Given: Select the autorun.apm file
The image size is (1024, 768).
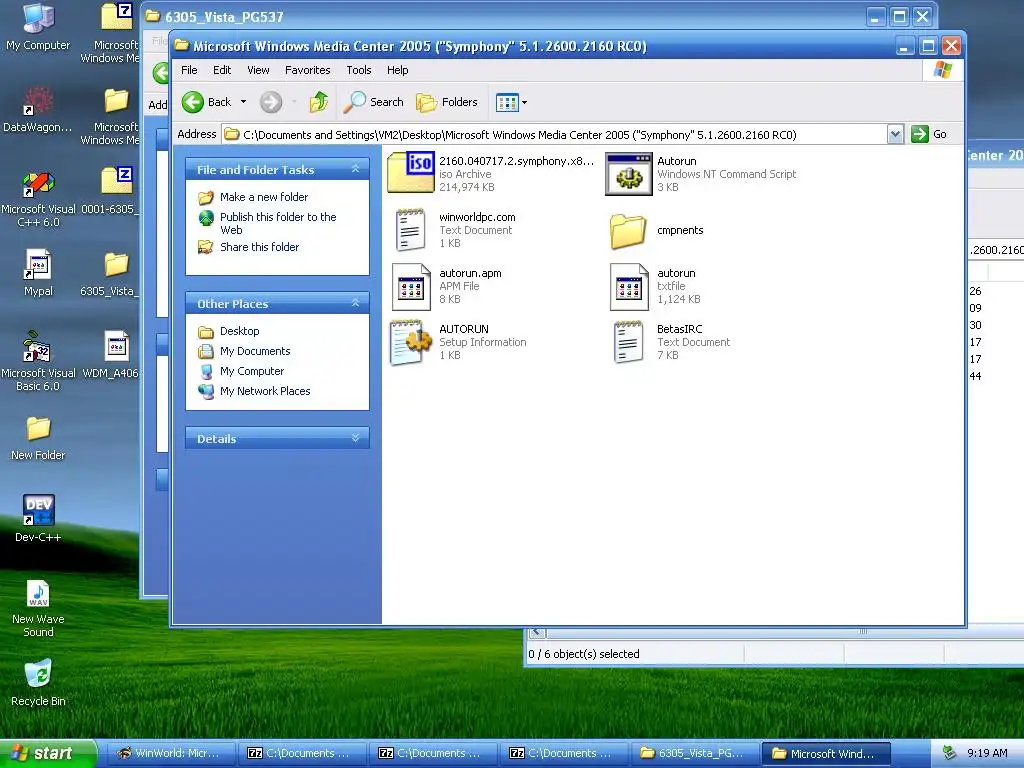Looking at the screenshot, I should tap(447, 286).
